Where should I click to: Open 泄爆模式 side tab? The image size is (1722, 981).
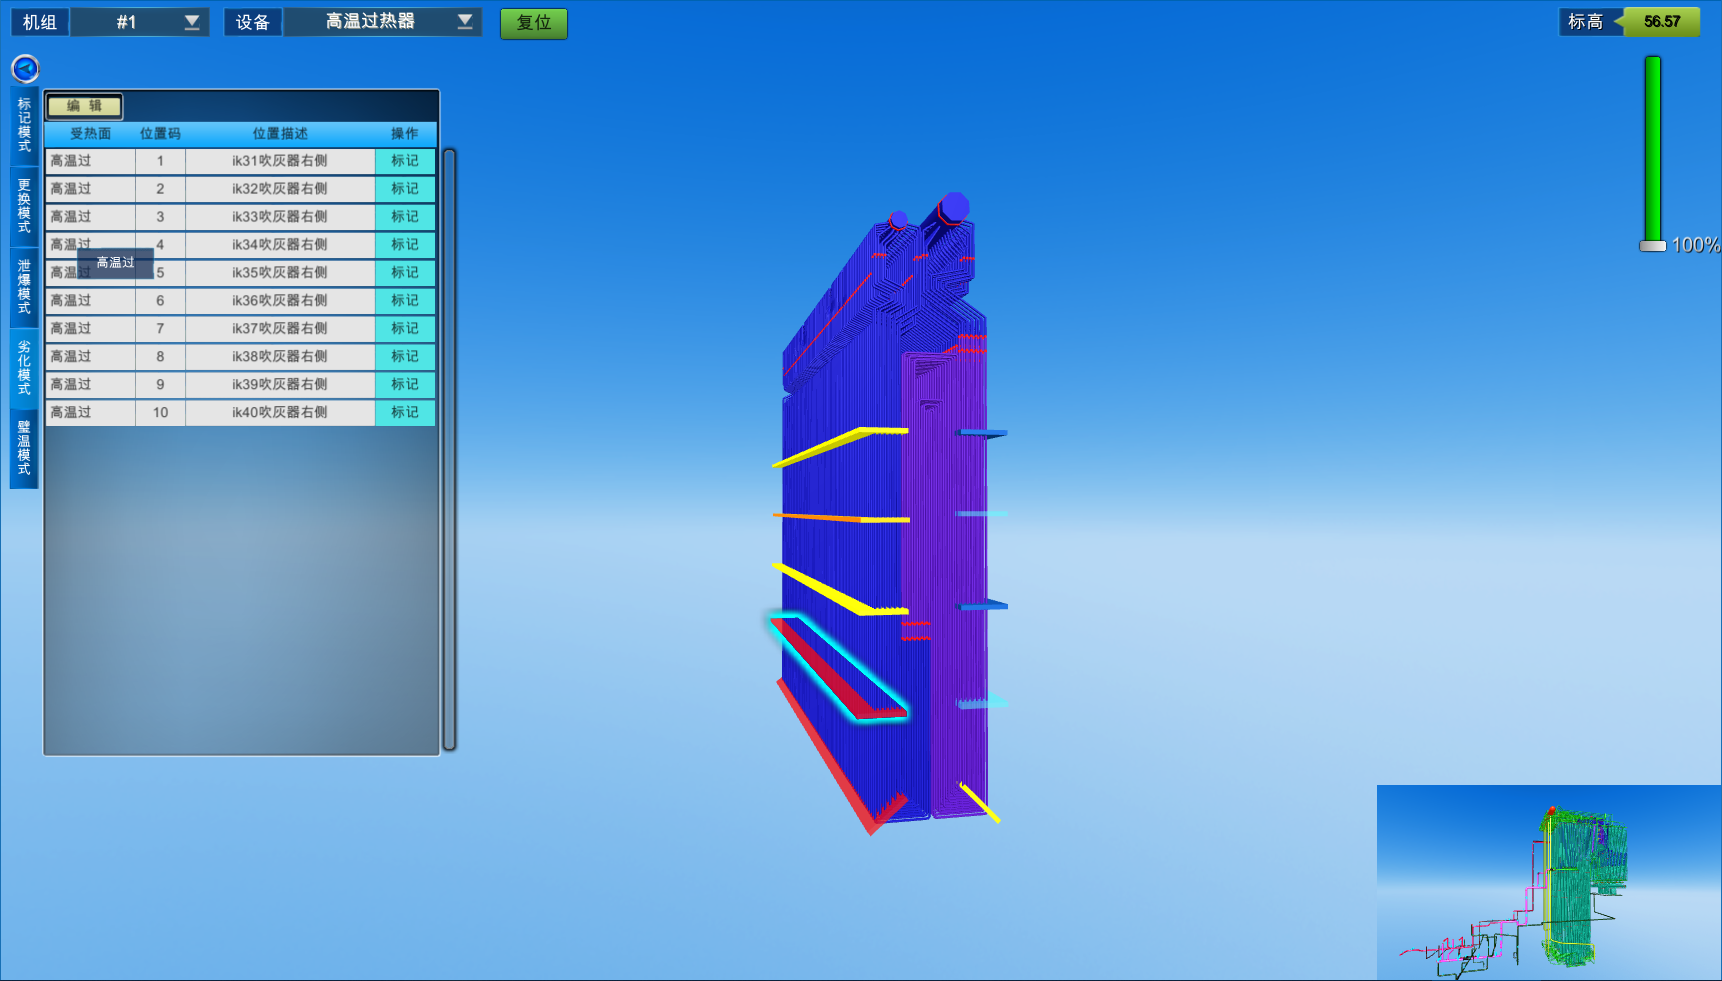coord(24,287)
